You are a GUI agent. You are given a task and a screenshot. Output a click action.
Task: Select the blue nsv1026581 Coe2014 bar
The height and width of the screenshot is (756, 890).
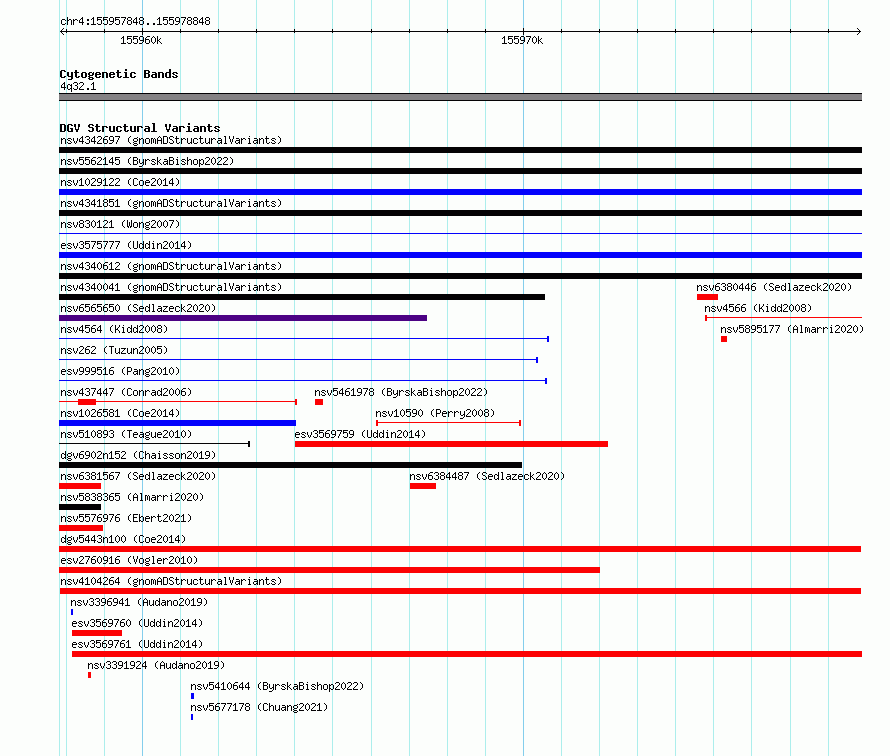click(177, 423)
